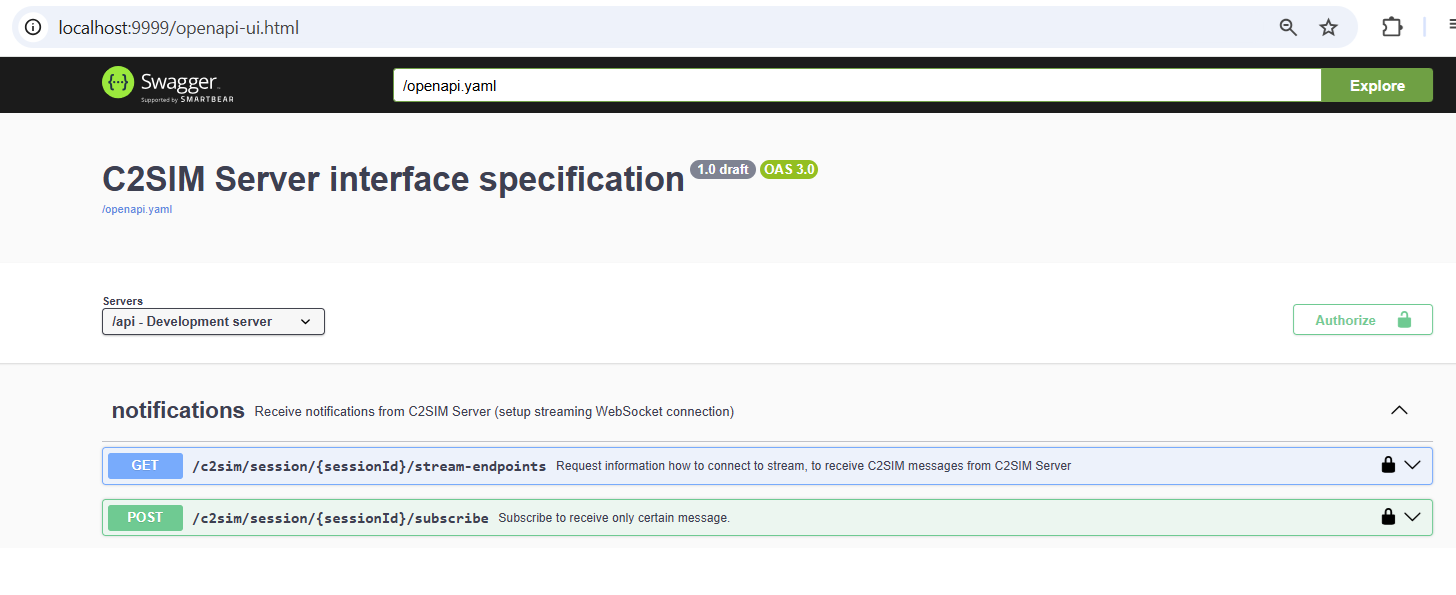Bookmark this page with the star icon
This screenshot has width=1456, height=595.
point(1328,27)
